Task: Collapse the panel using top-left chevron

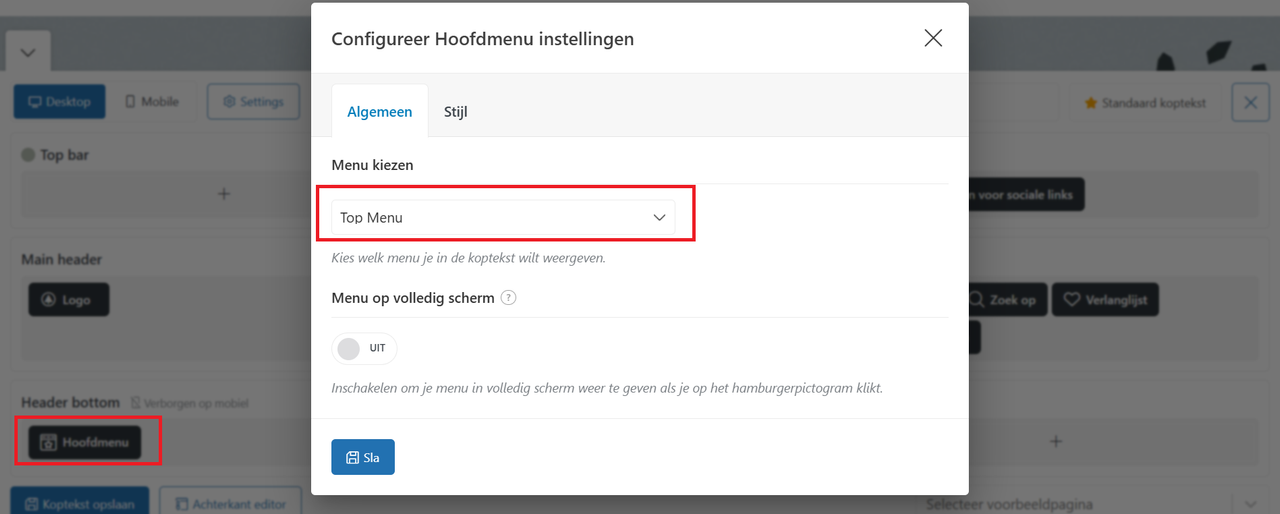Action: click(28, 52)
